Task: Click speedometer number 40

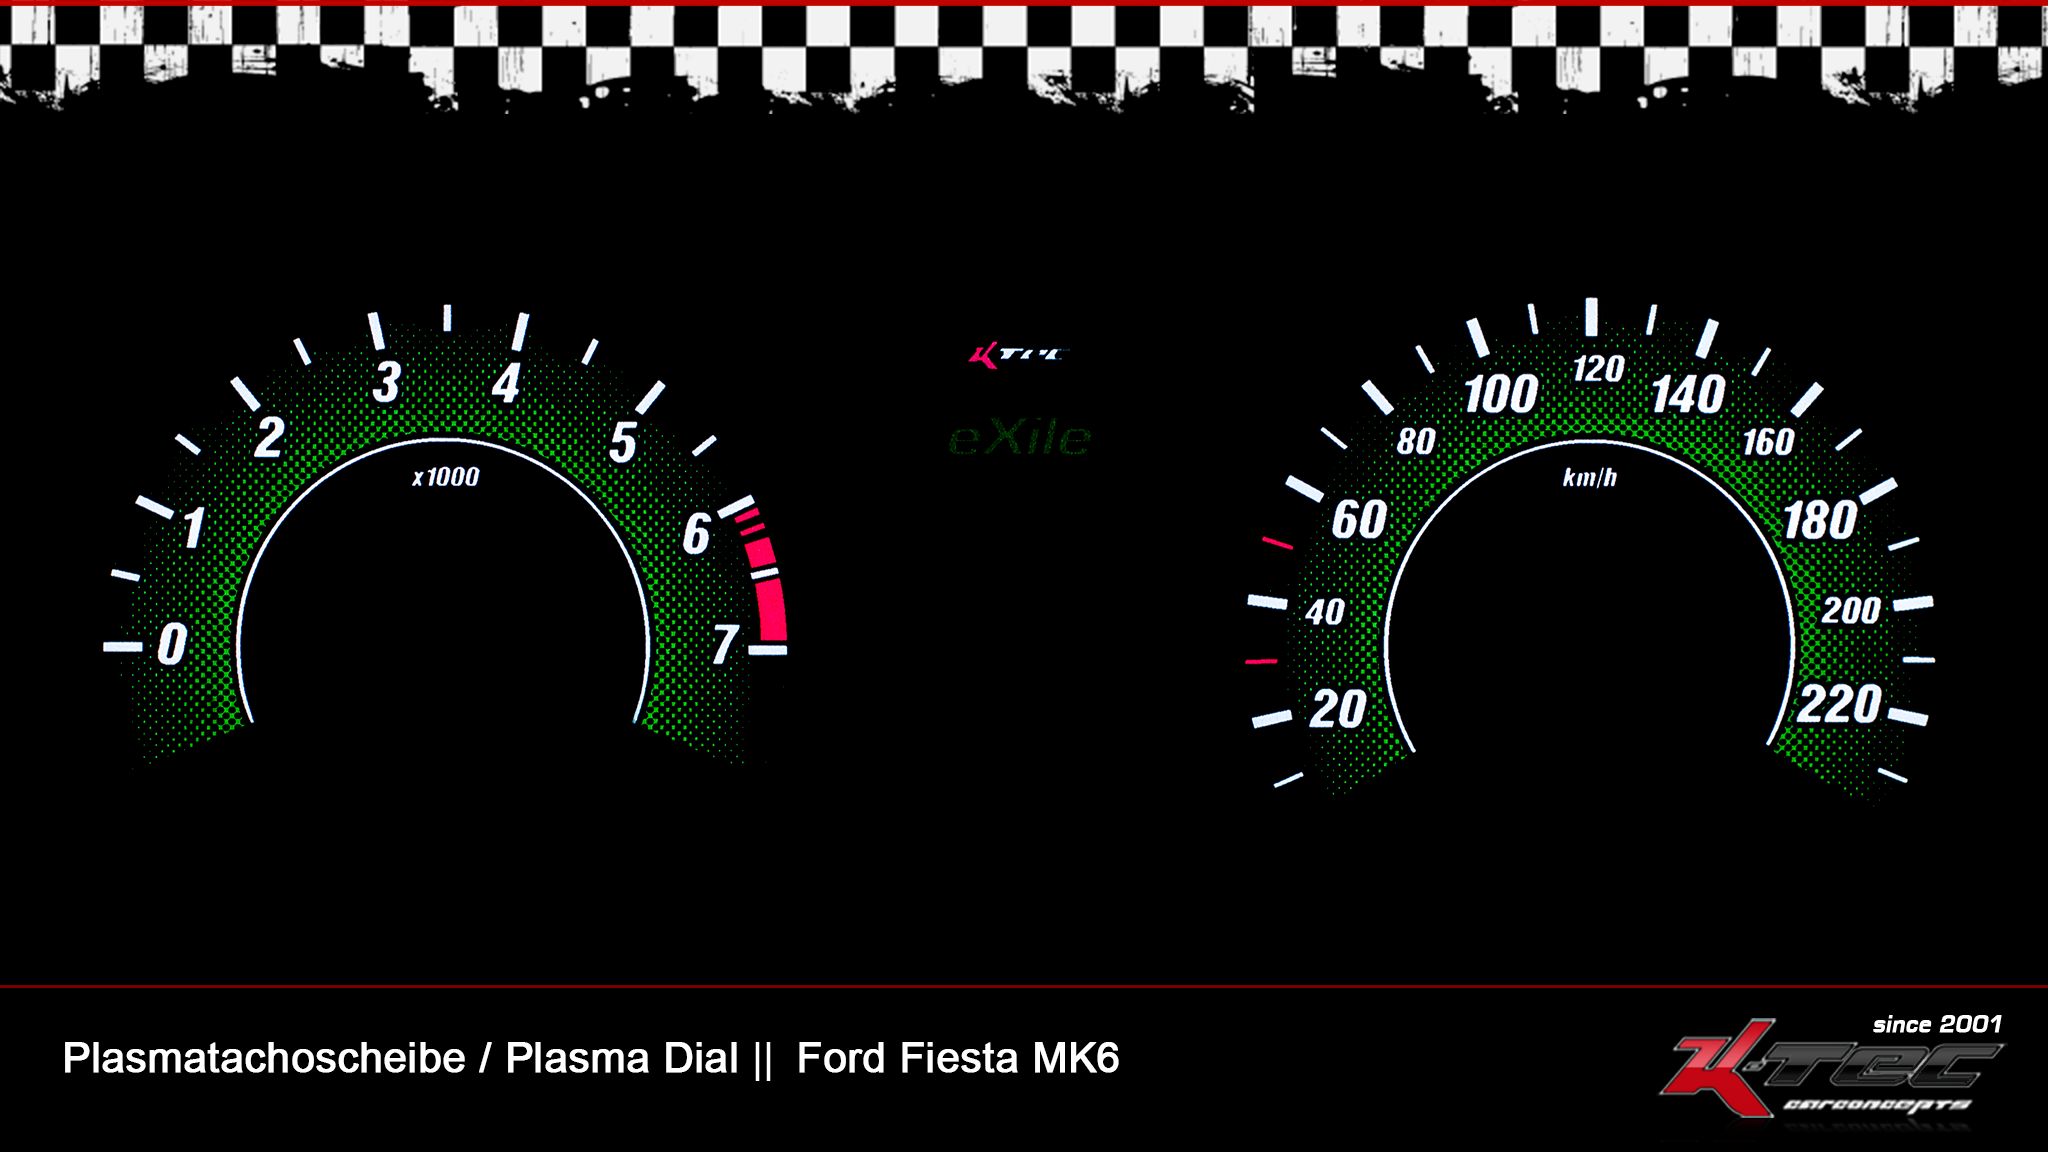Action: pos(1325,612)
